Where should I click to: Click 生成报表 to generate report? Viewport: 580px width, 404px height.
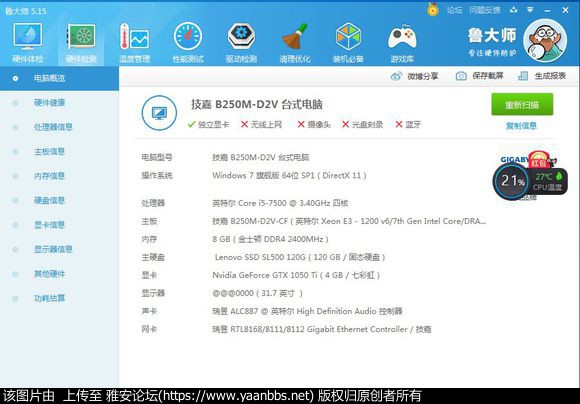pos(542,76)
